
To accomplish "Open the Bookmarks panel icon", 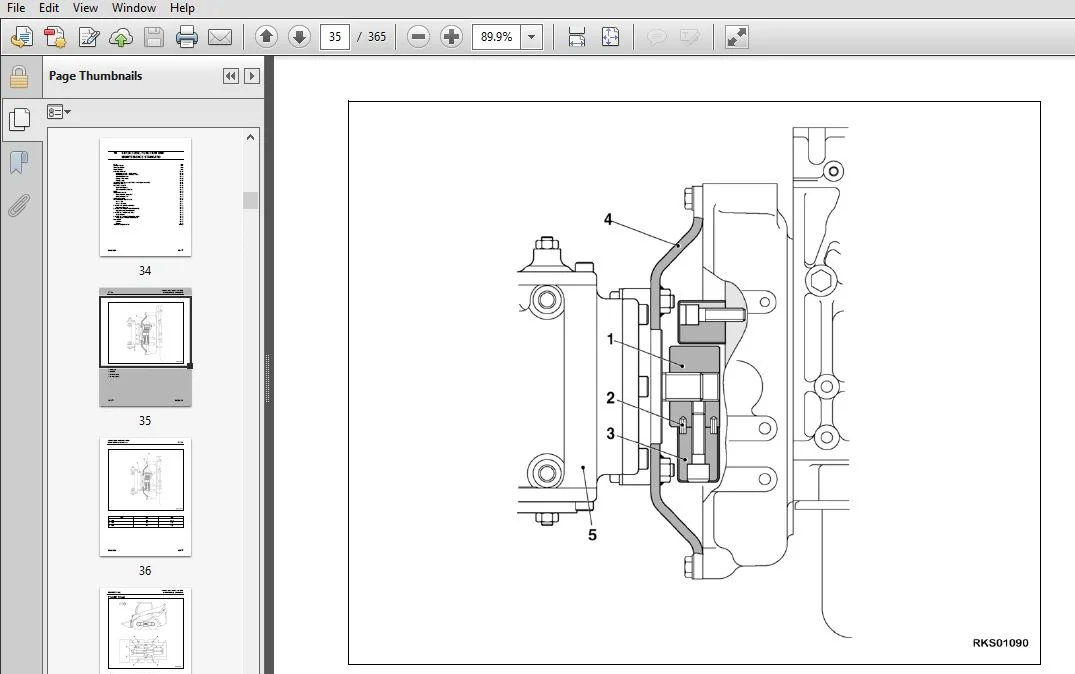I will tap(19, 163).
